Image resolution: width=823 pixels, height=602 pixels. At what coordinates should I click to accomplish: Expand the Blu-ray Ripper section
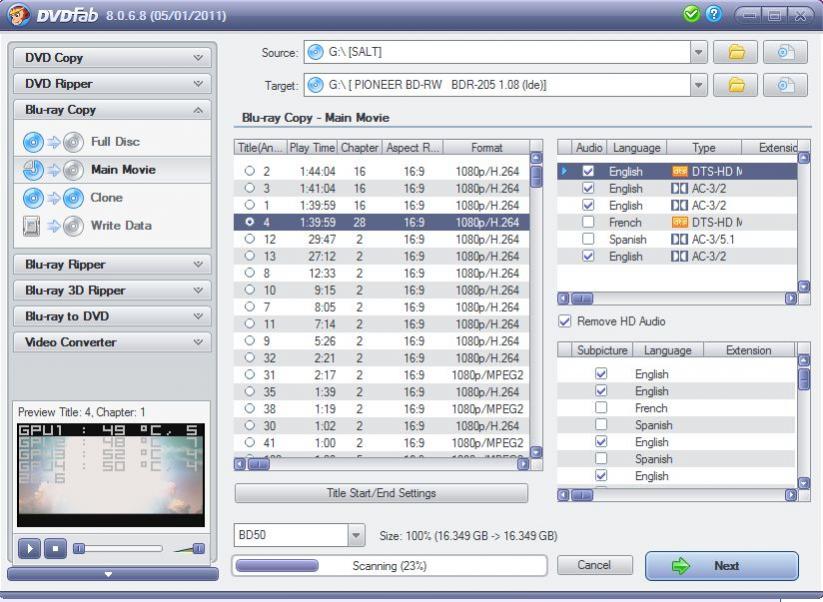(x=112, y=265)
